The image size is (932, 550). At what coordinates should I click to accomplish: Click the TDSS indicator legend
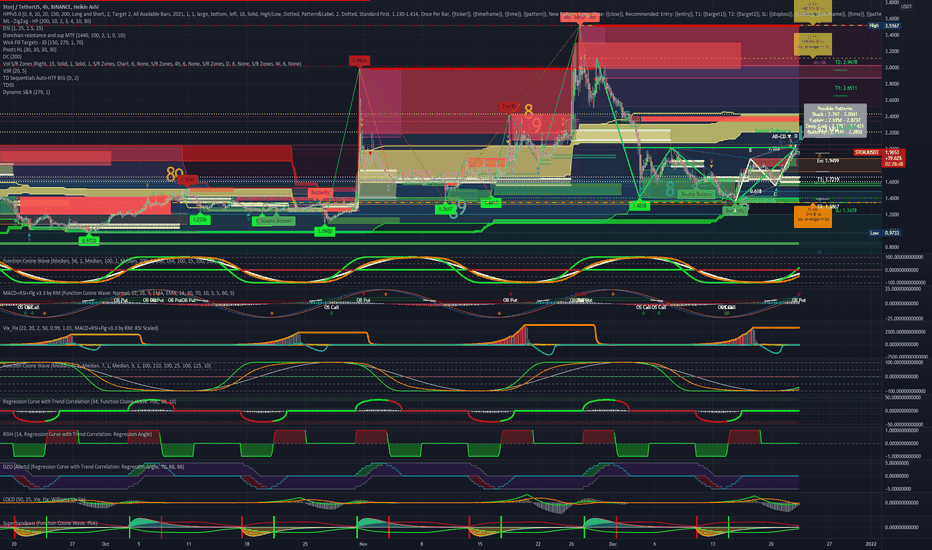(8, 85)
